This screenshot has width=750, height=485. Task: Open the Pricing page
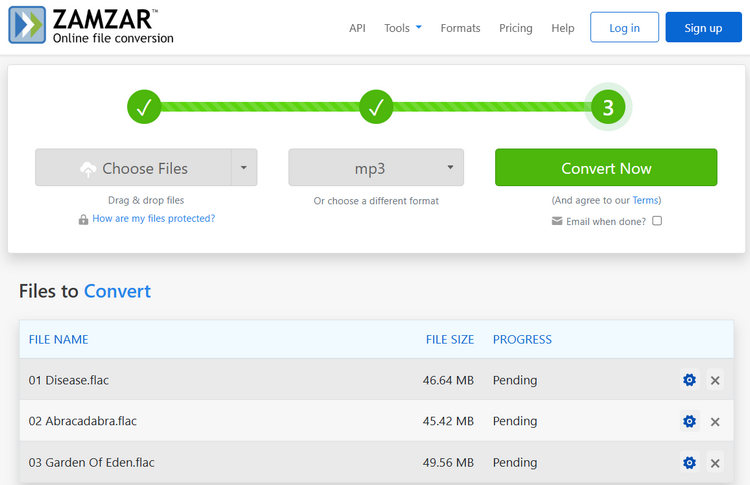pyautogui.click(x=516, y=28)
